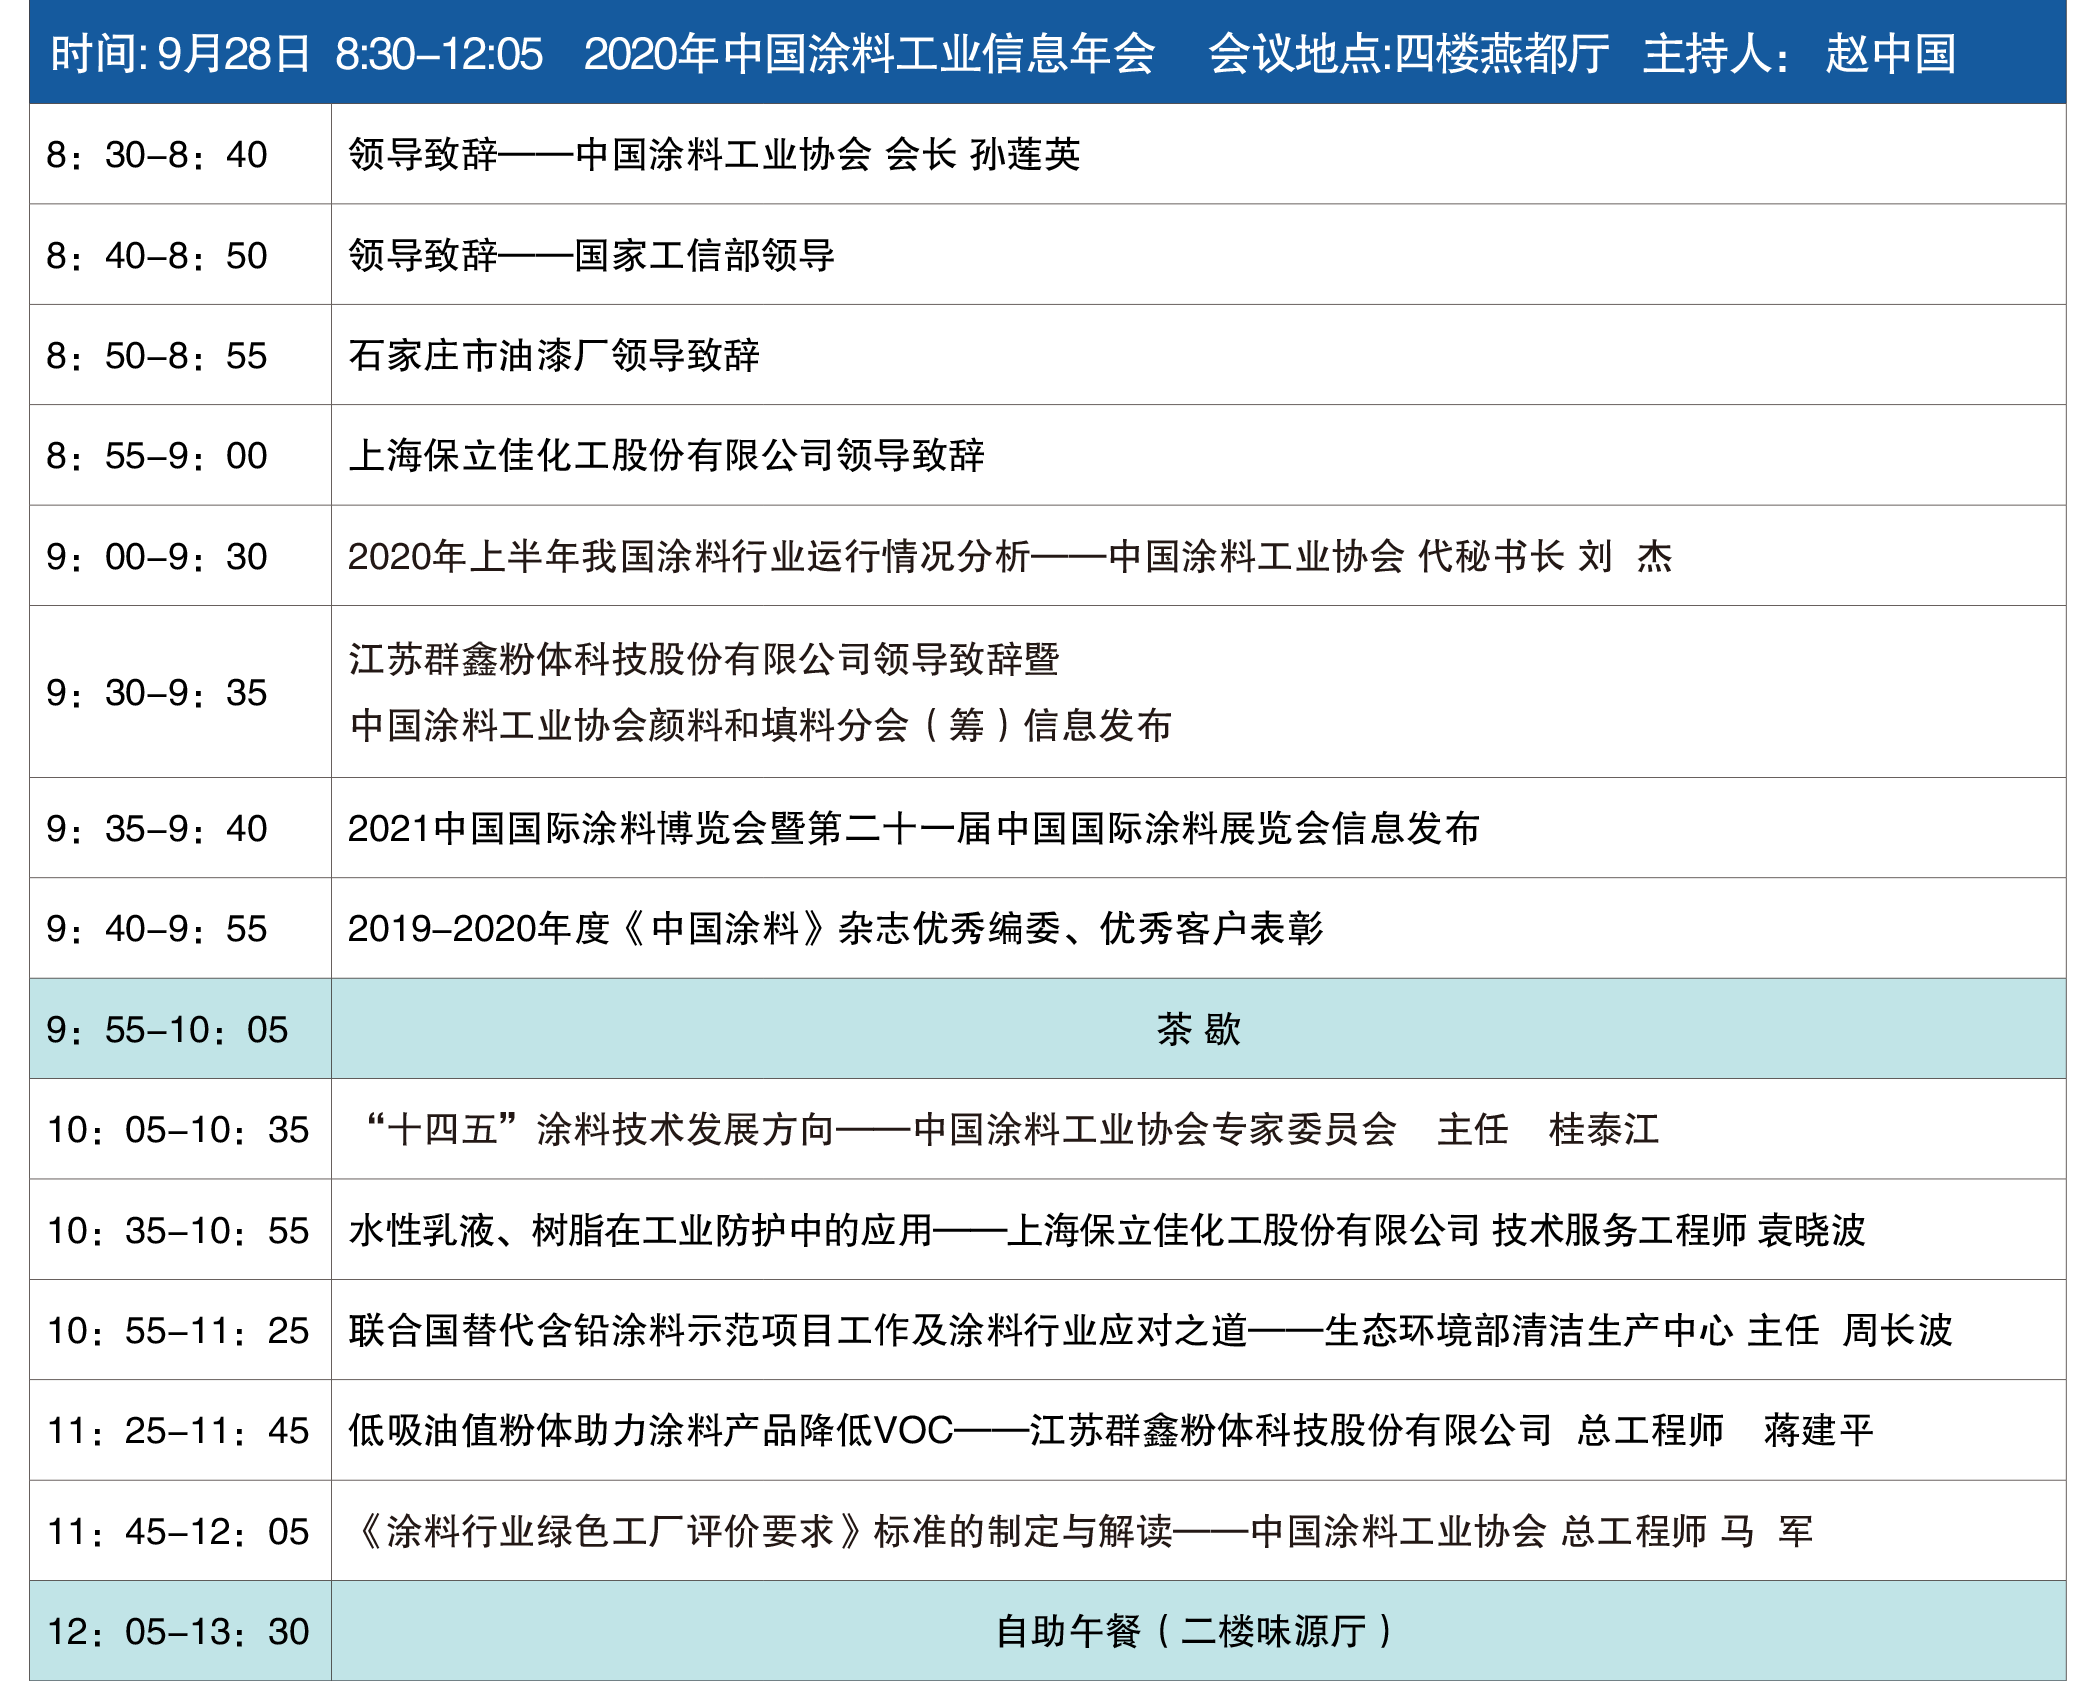The image size is (2097, 1681).
Task: Select the 桂泰江 “十四五” coating technology talk
Action: pyautogui.click(x=1010, y=1130)
